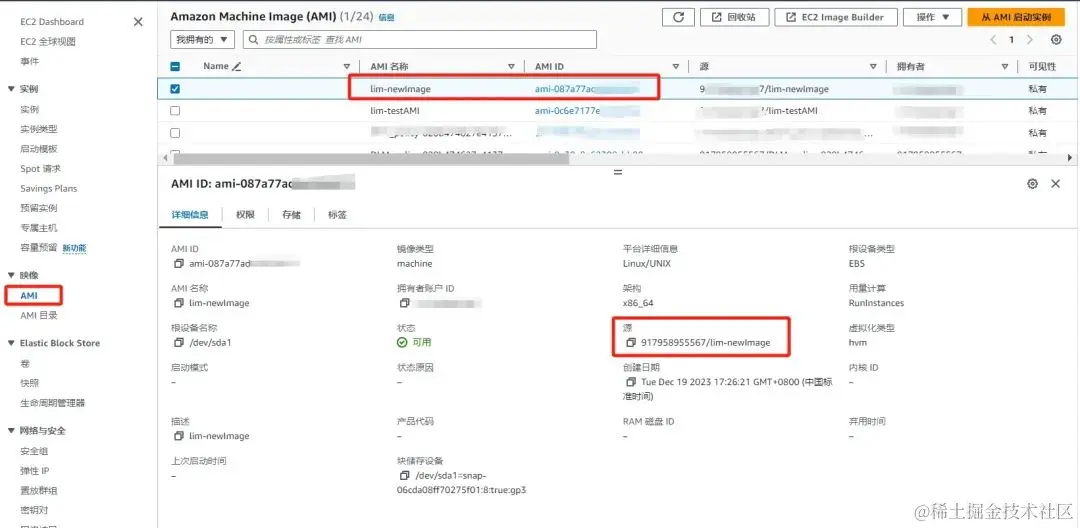Open 容量预留 in sidebar

click(x=39, y=248)
